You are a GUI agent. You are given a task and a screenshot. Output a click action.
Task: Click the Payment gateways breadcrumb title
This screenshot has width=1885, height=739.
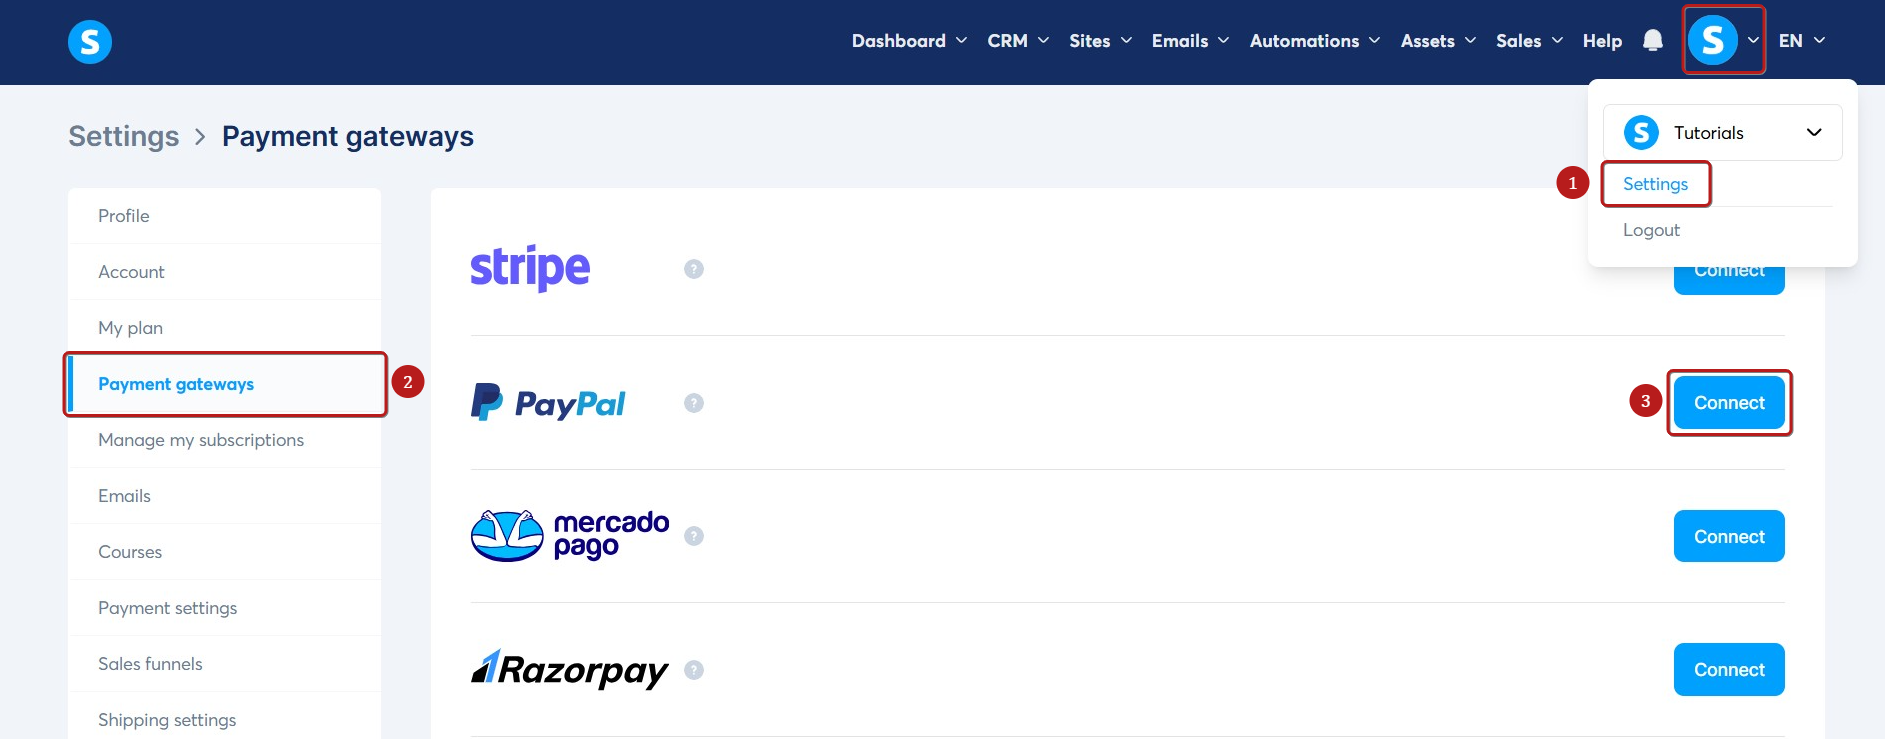pyautogui.click(x=348, y=136)
